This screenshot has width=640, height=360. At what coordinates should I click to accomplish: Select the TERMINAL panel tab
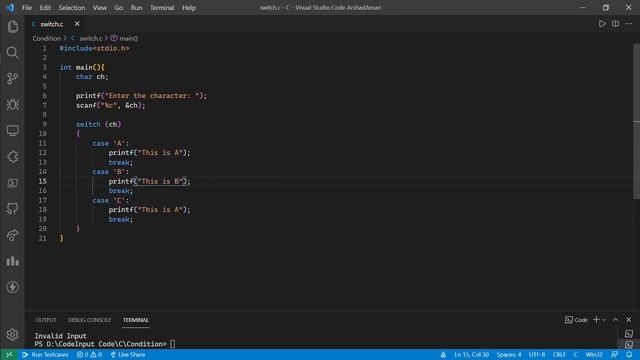(x=136, y=320)
